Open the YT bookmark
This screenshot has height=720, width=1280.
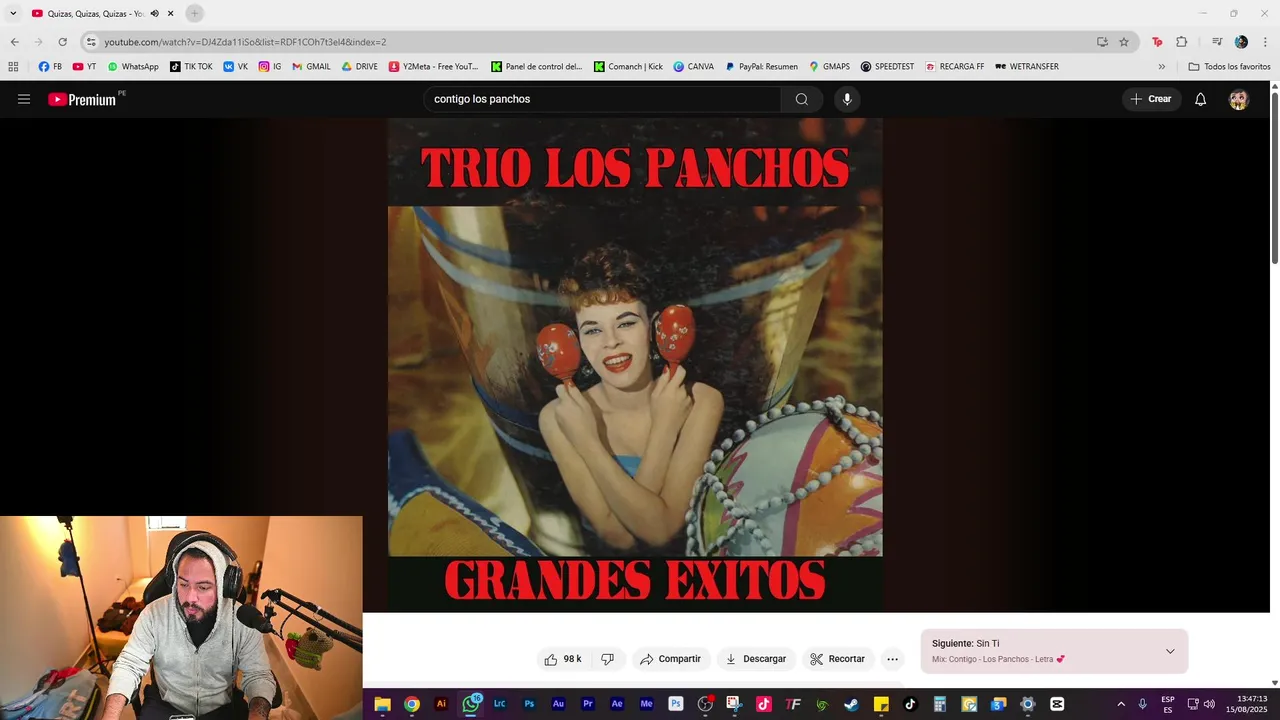(x=84, y=67)
